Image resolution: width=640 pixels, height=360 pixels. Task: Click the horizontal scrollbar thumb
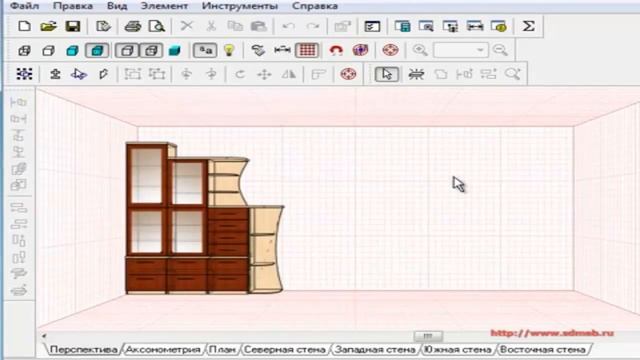(x=428, y=336)
